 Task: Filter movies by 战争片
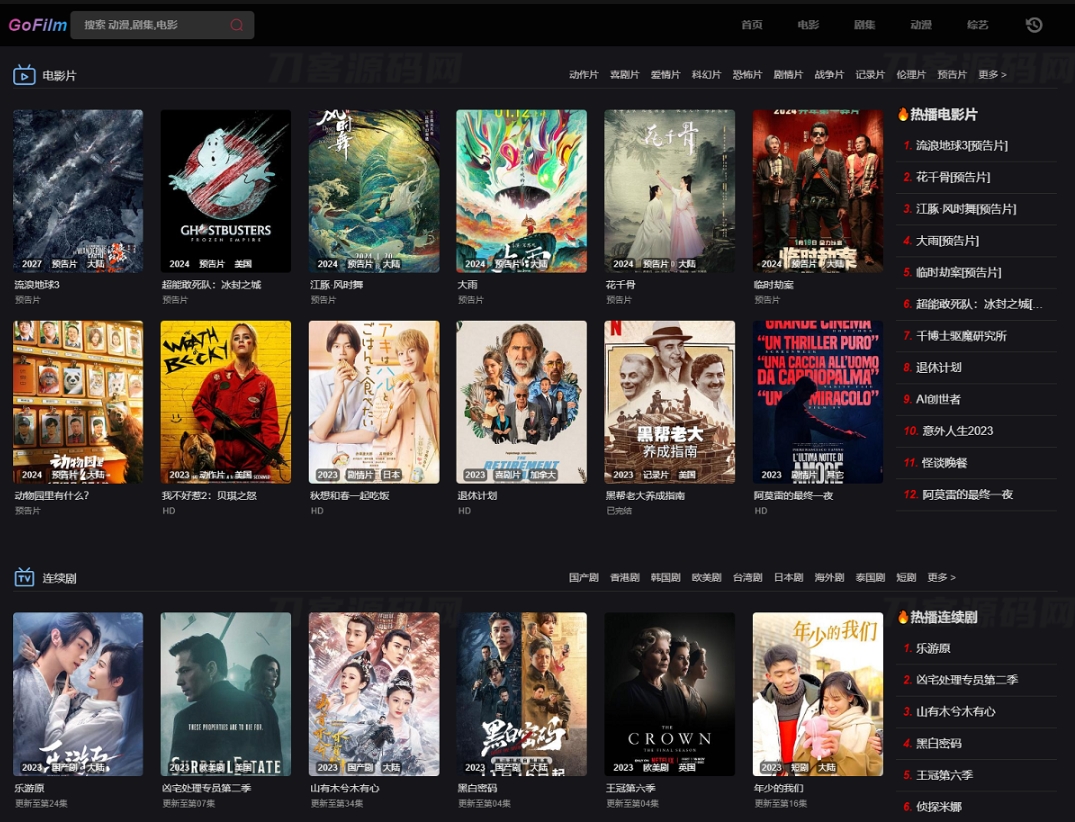pos(829,75)
